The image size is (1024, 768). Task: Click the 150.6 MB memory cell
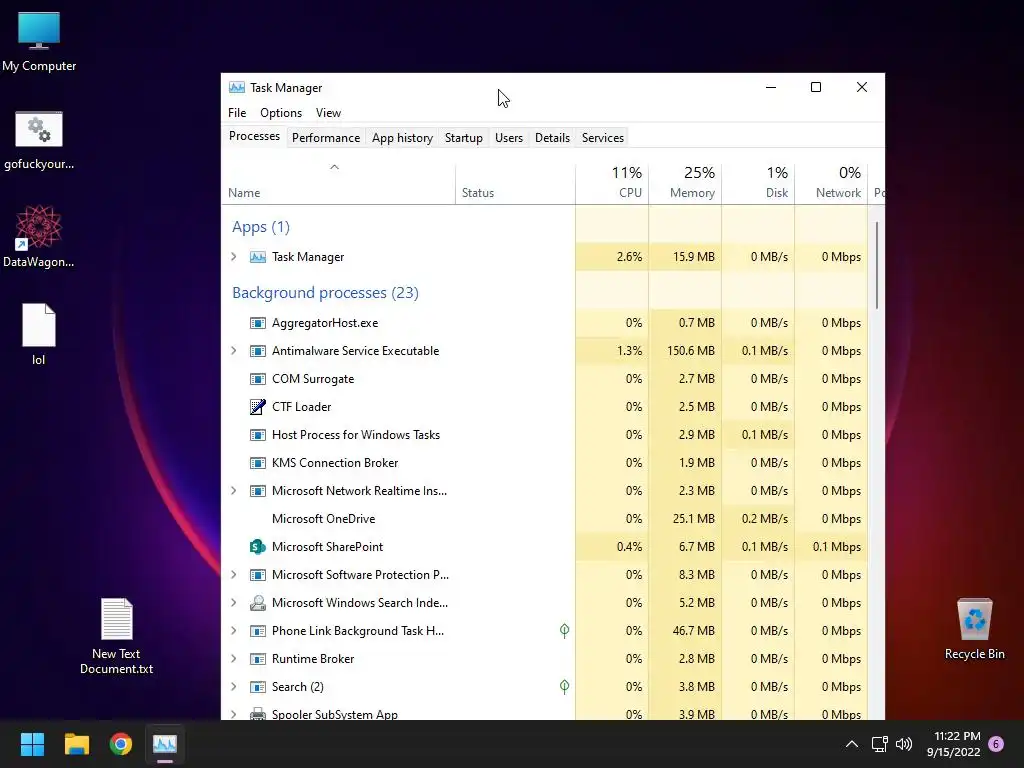685,351
